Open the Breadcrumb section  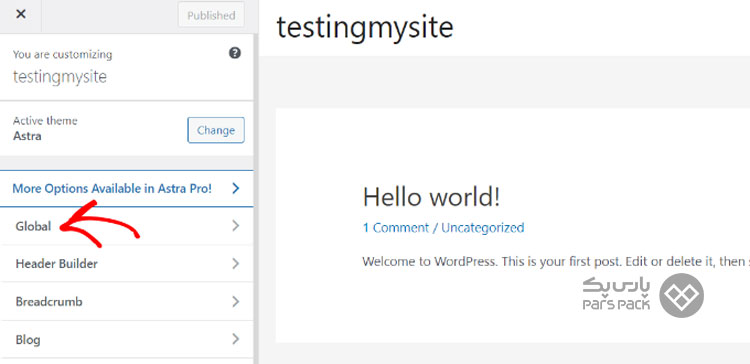[x=126, y=301]
